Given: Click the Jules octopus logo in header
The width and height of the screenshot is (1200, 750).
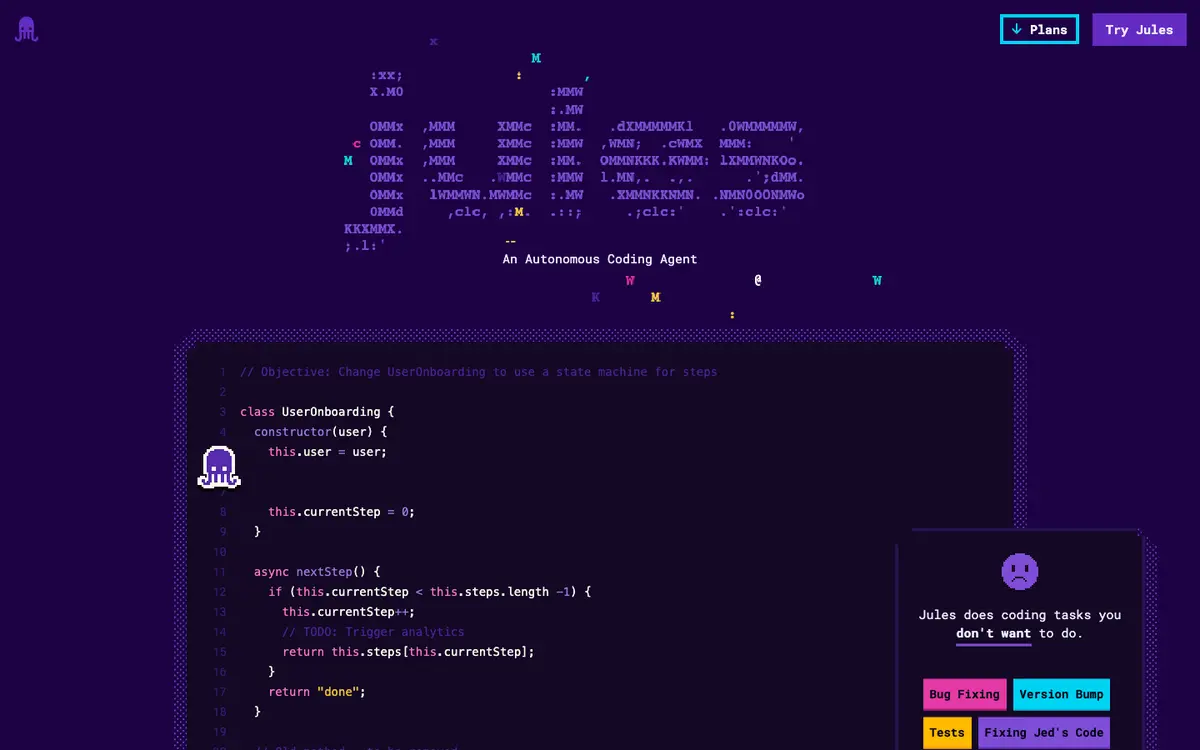Looking at the screenshot, I should 26,30.
